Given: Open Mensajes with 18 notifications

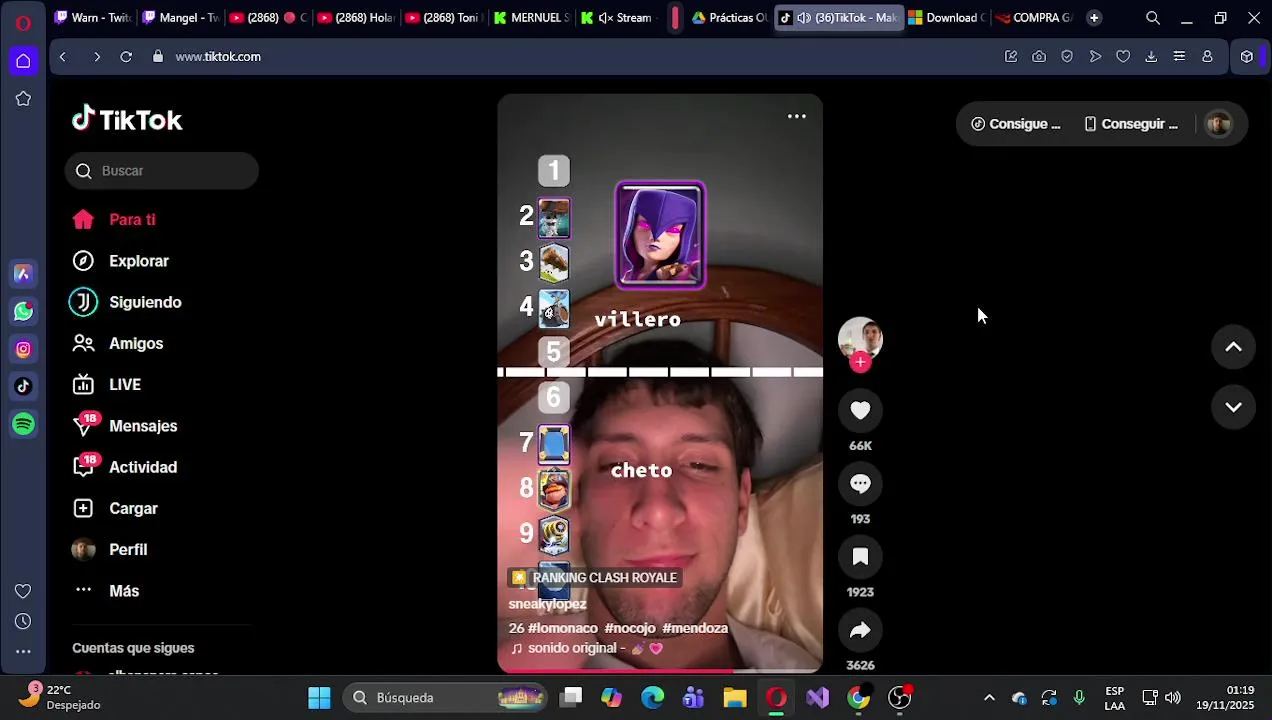Looking at the screenshot, I should pyautogui.click(x=125, y=426).
